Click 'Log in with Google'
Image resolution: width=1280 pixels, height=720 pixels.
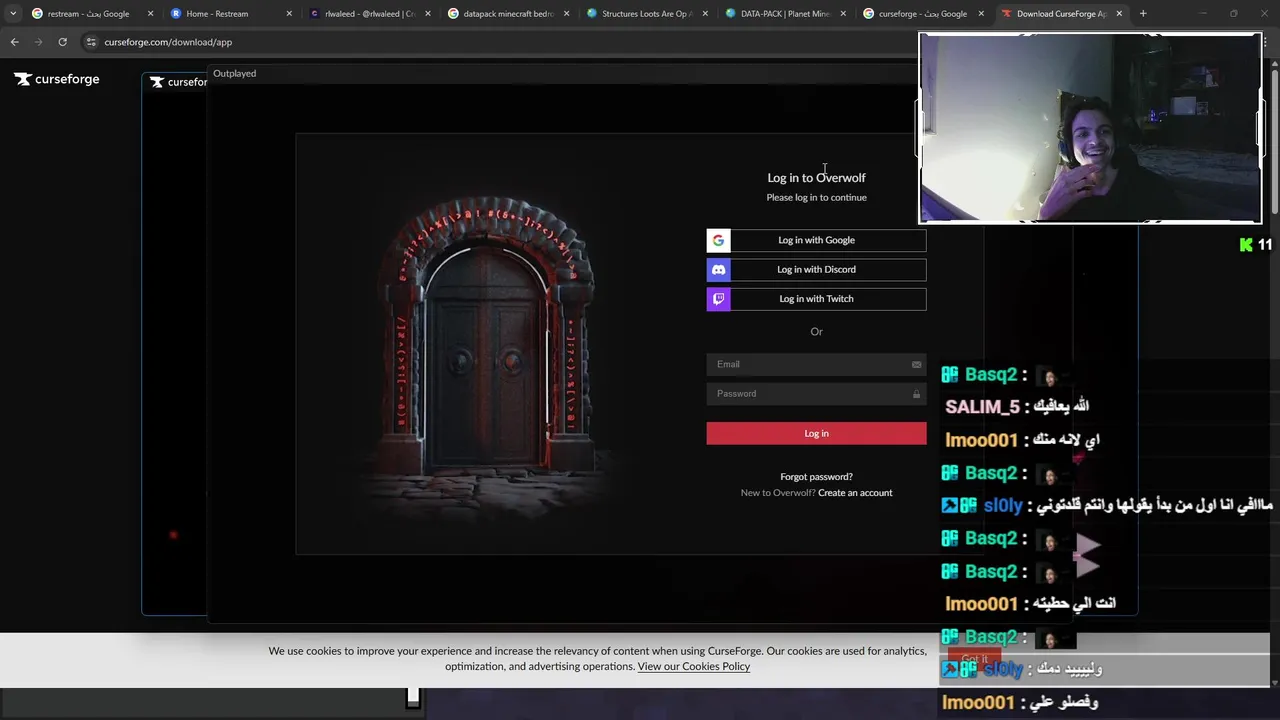tap(816, 240)
